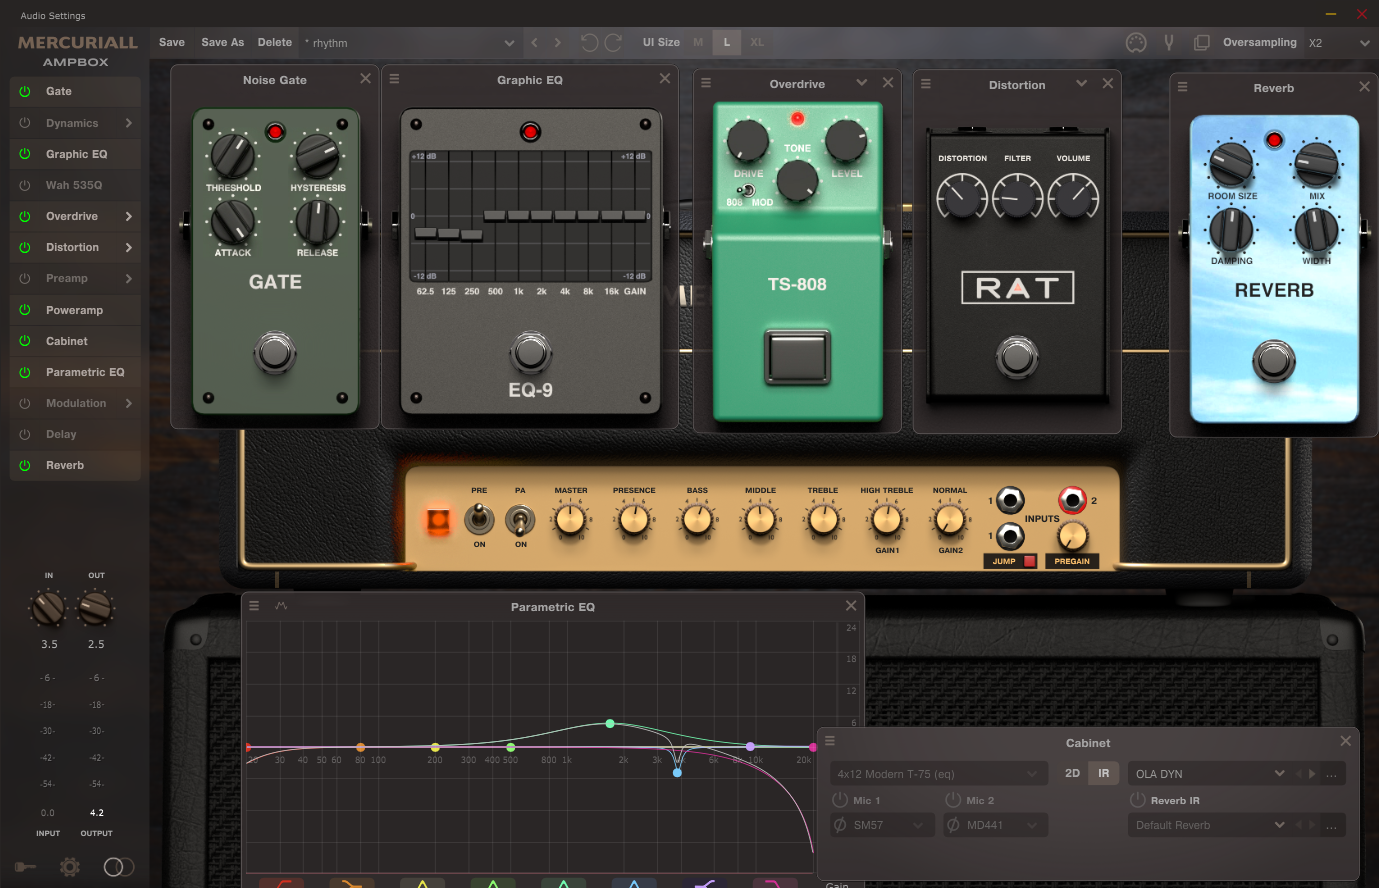This screenshot has height=888, width=1379.
Task: Toggle the Mic 1 power button in the Cabinet panel
Action: point(840,800)
